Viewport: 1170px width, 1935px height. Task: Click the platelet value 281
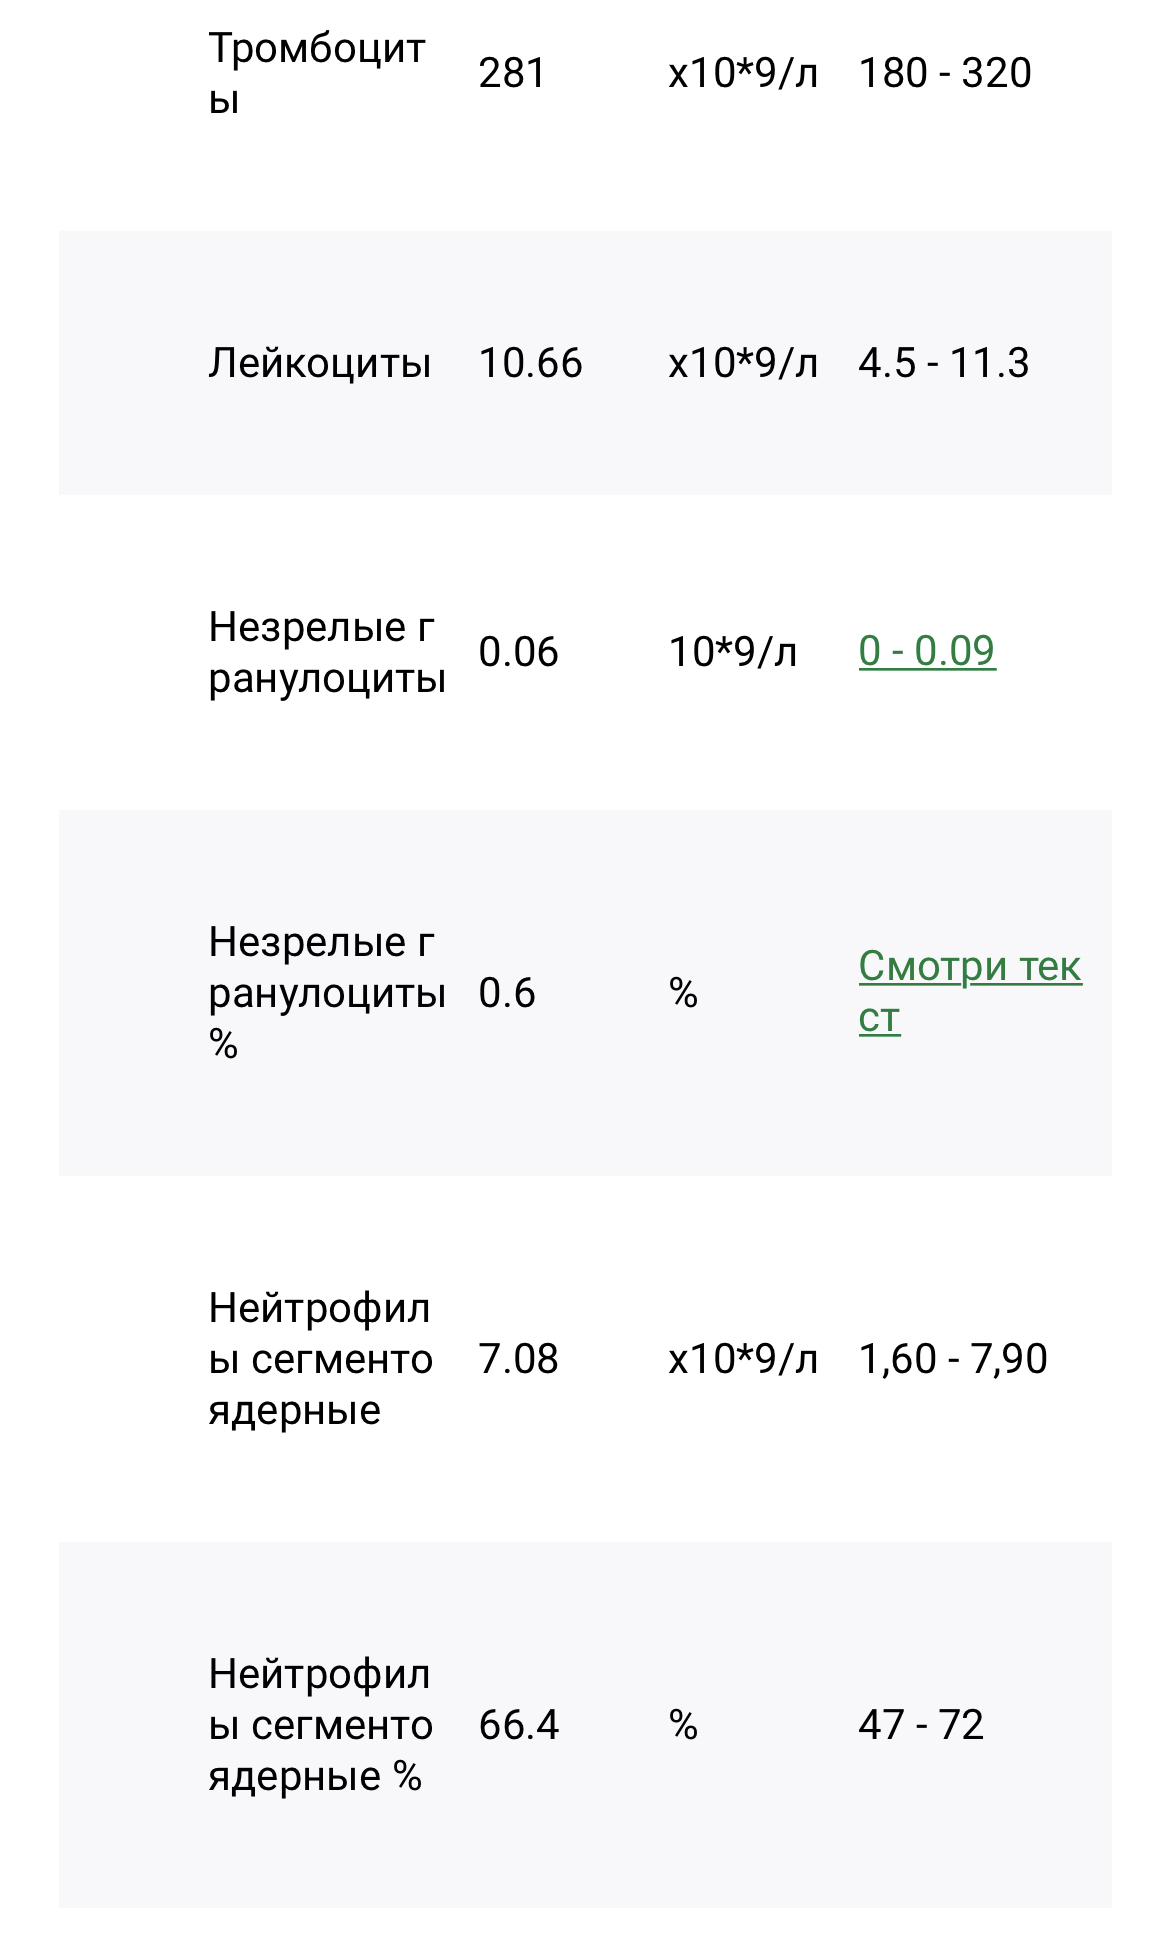point(512,73)
